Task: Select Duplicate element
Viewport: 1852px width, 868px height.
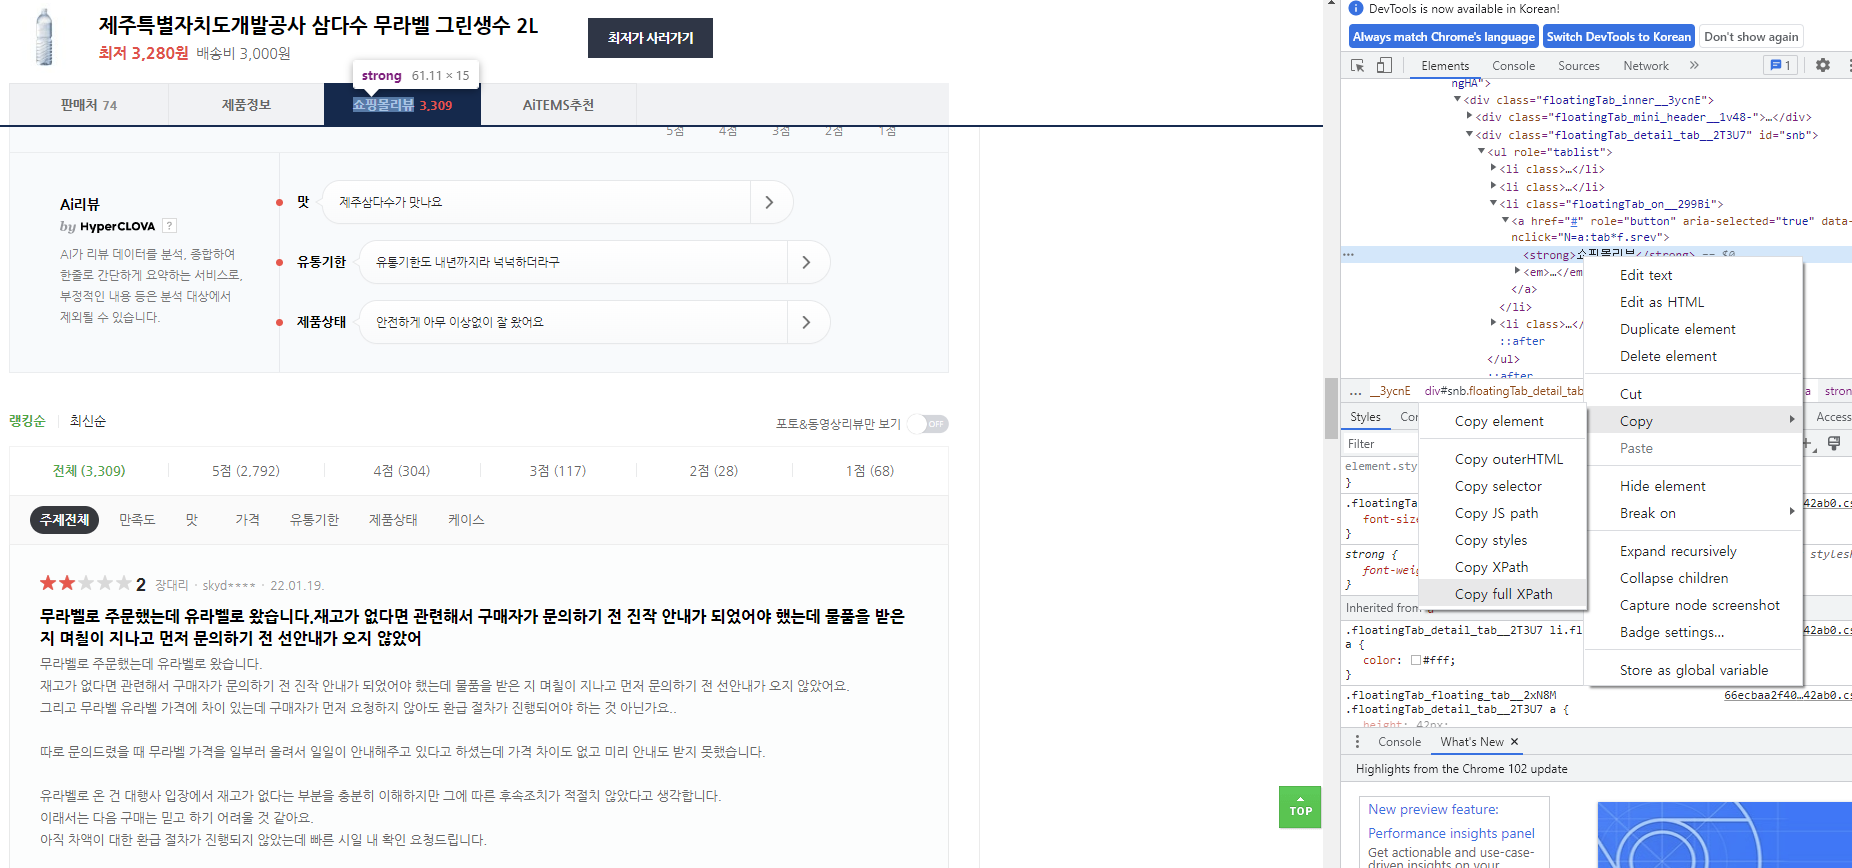Action: point(1693,329)
